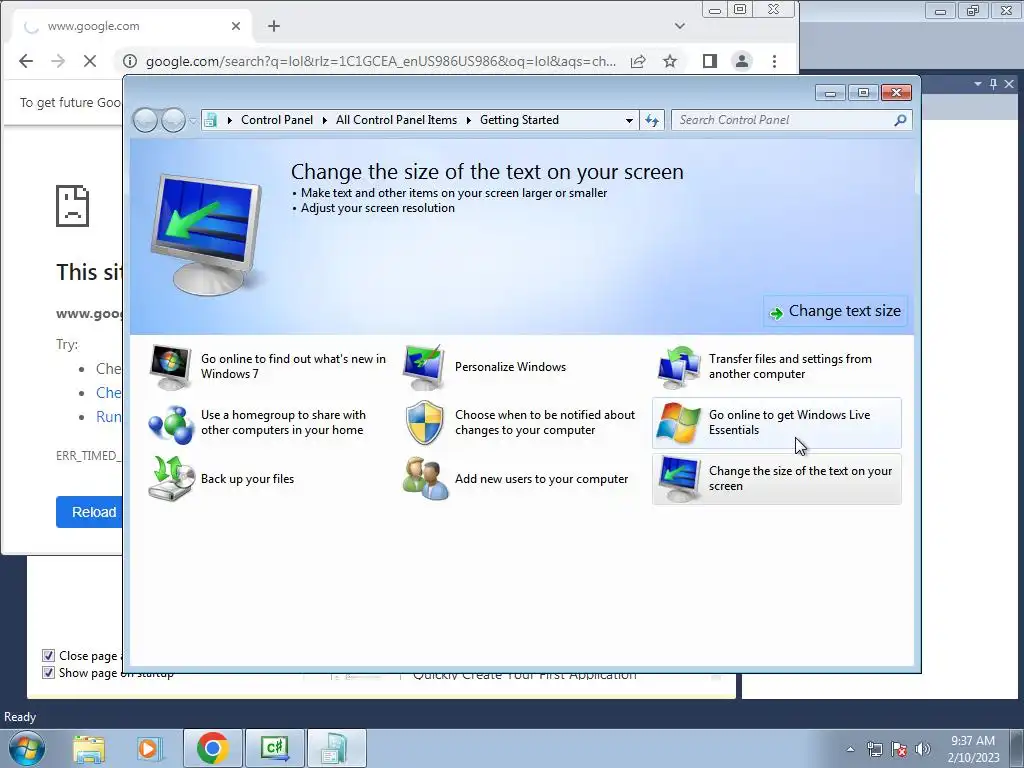Click the magnifier icon in Control Panel search
The image size is (1024, 768).
[x=900, y=120]
